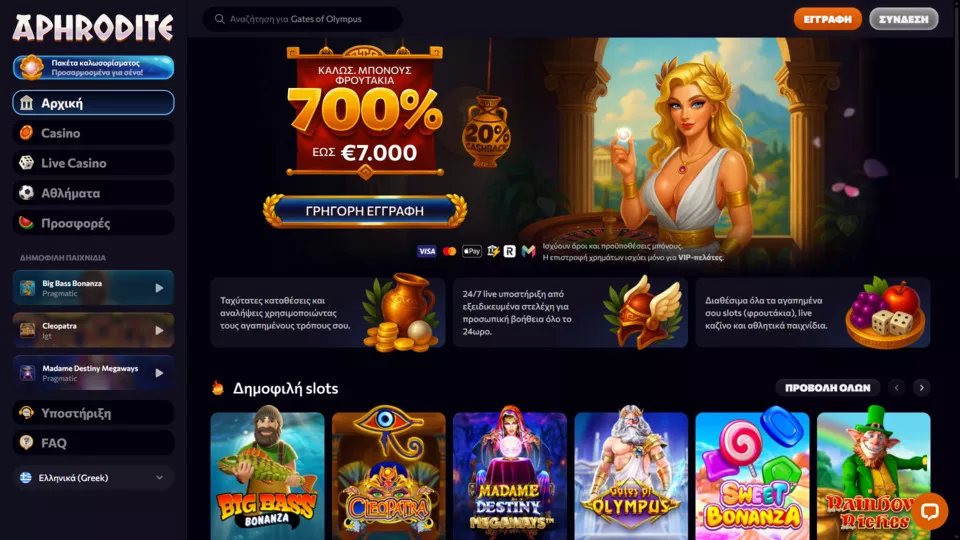Show next popular slots with right arrow
This screenshot has height=540, width=960.
pos(921,388)
